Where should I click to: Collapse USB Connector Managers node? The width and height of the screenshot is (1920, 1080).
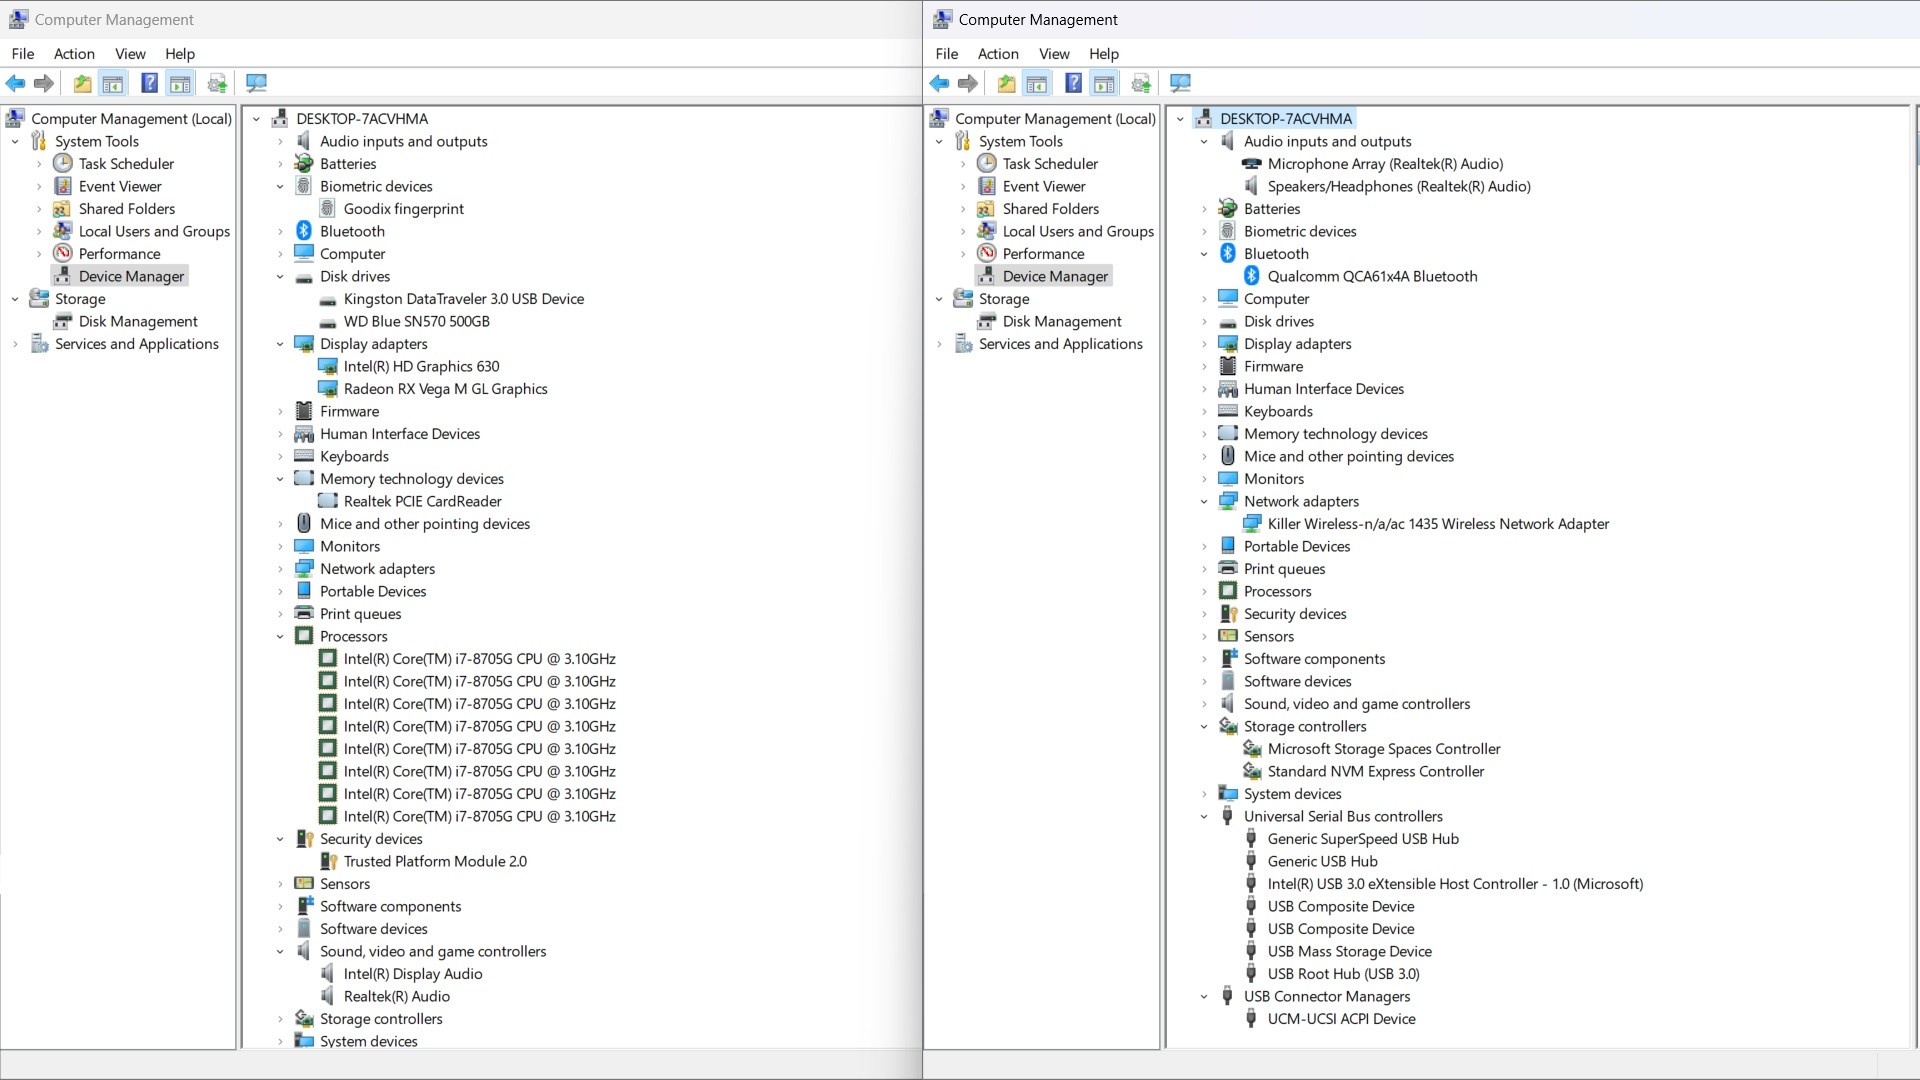pyautogui.click(x=1204, y=997)
